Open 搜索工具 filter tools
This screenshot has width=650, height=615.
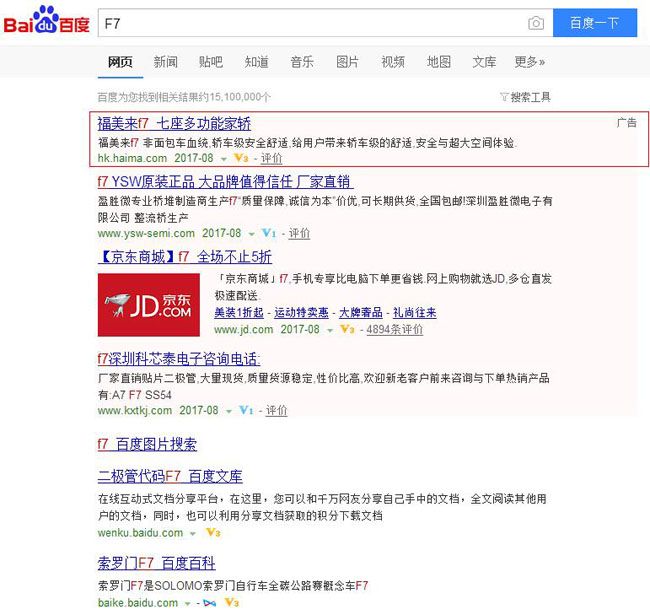click(525, 97)
